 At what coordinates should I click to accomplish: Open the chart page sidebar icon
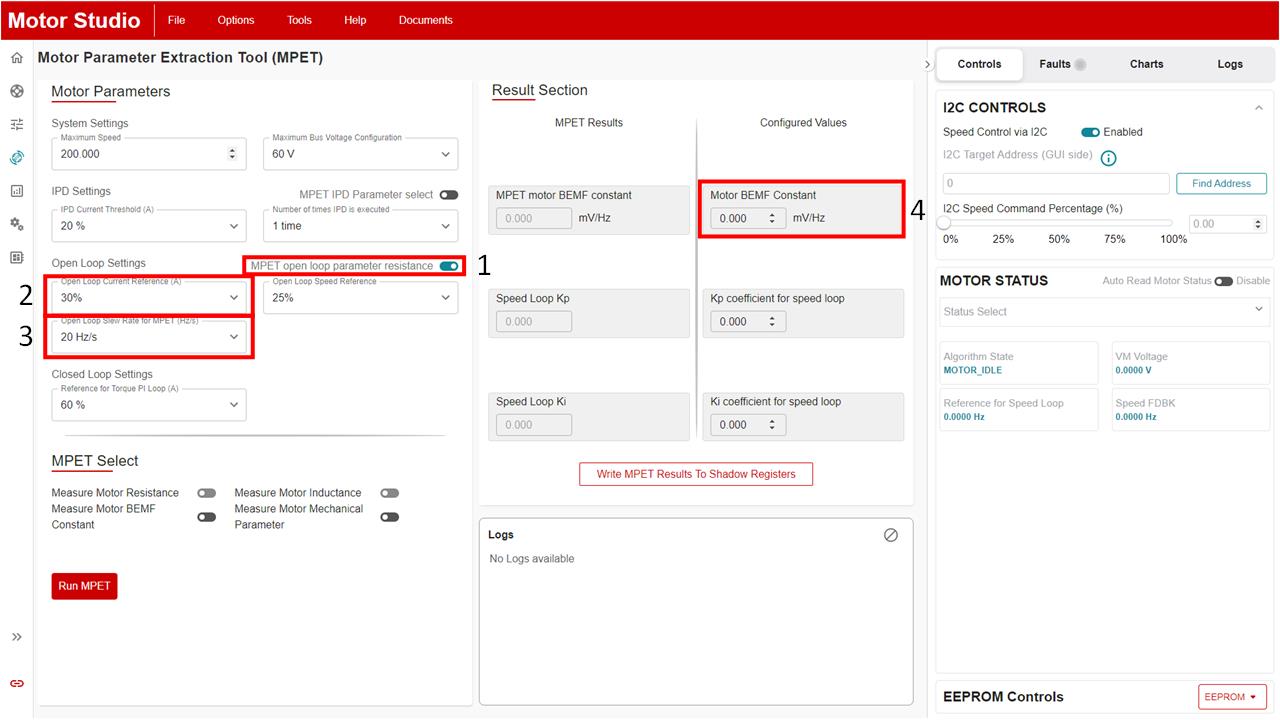(17, 191)
